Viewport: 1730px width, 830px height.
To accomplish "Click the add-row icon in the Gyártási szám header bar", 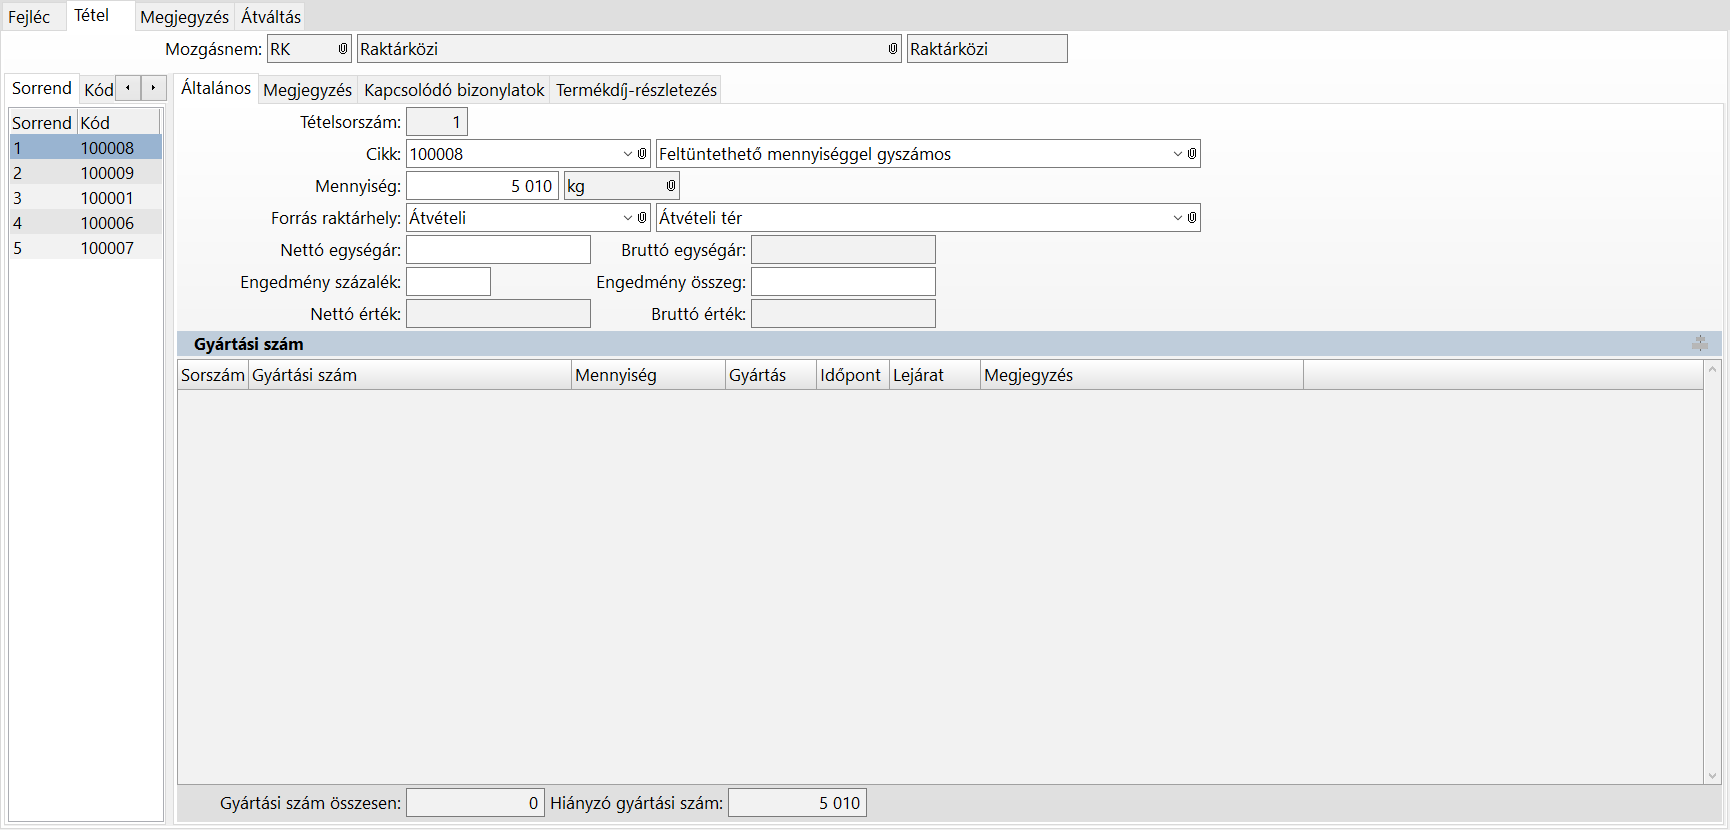I will point(1700,344).
